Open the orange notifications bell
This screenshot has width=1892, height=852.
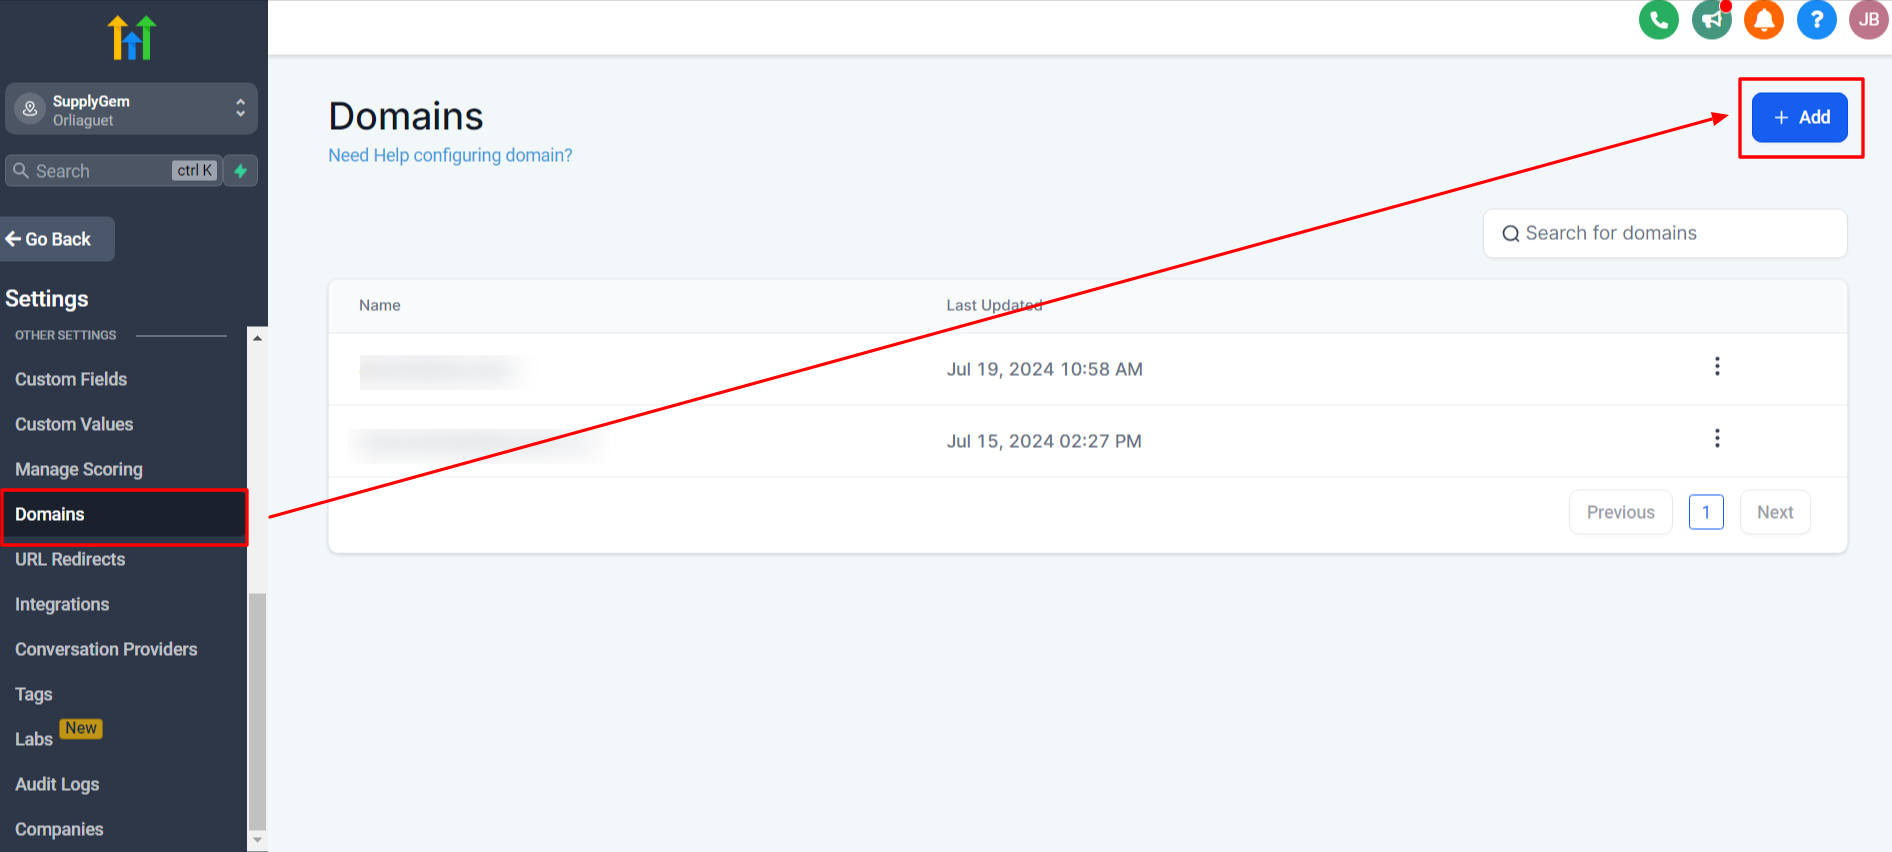[x=1764, y=20]
